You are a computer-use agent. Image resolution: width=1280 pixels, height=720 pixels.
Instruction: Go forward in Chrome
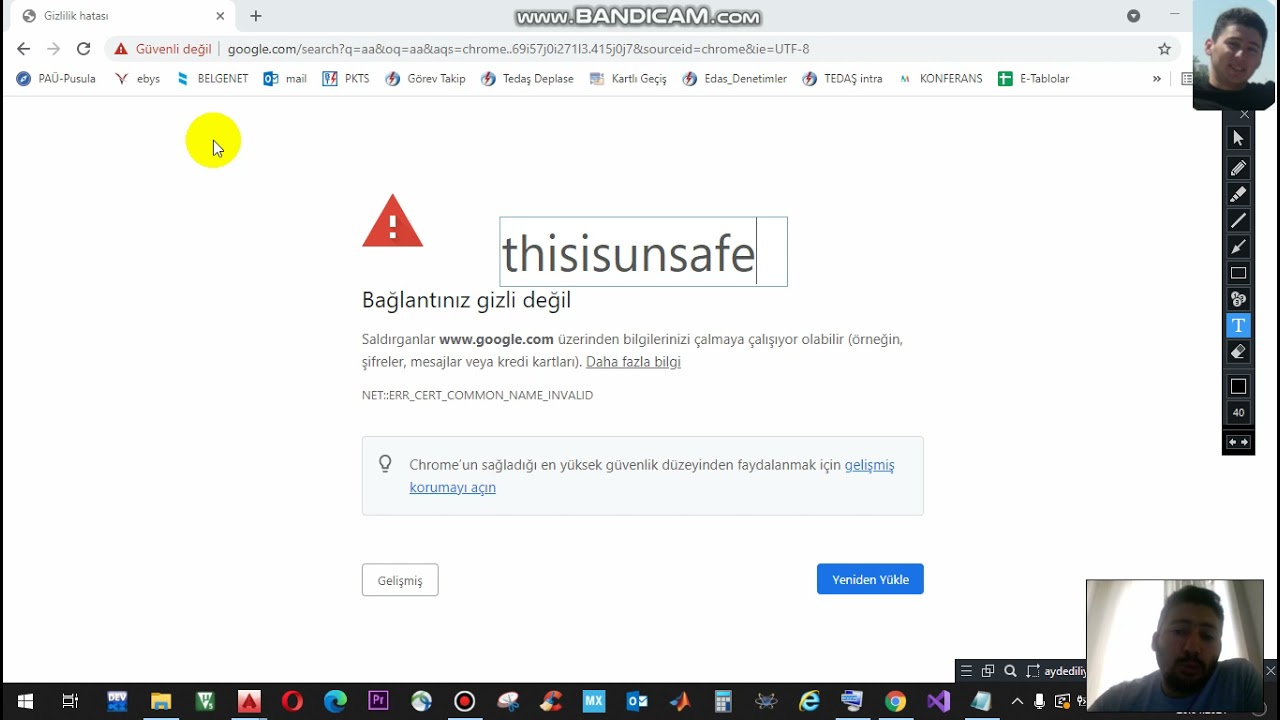pyautogui.click(x=53, y=49)
